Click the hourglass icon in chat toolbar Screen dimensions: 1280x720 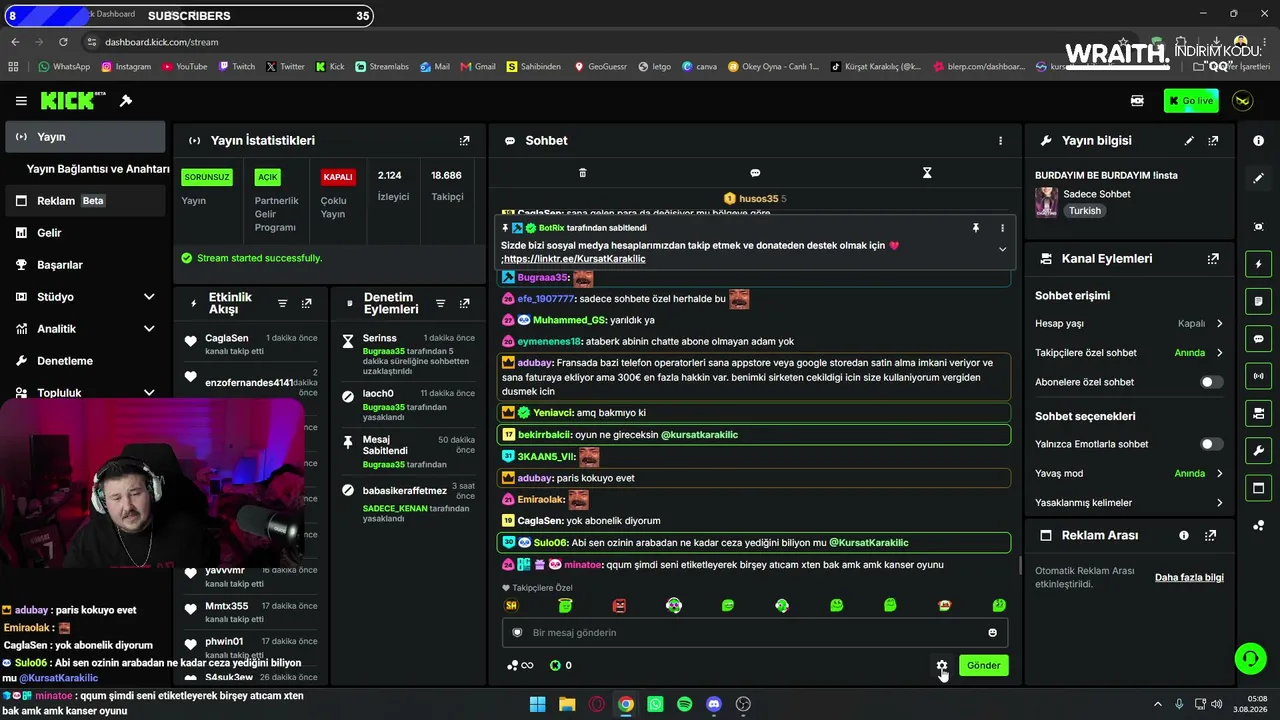(x=927, y=173)
